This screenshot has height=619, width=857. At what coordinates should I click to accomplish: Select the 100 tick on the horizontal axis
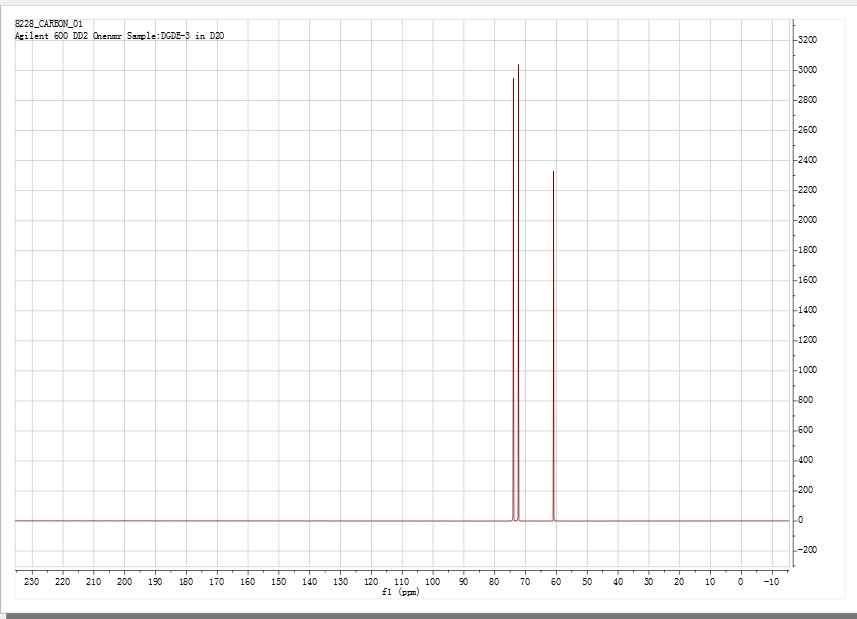point(432,582)
